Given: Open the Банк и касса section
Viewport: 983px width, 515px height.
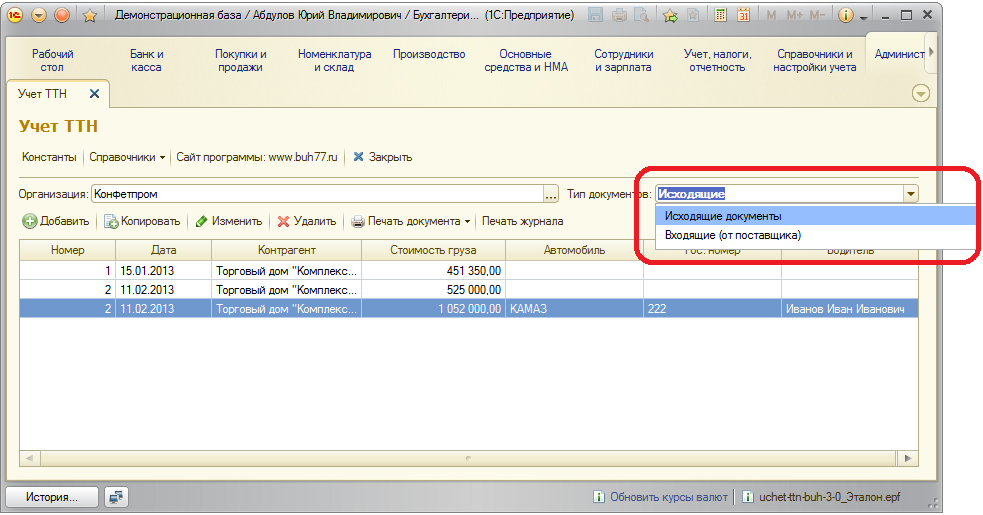Looking at the screenshot, I should (146, 61).
